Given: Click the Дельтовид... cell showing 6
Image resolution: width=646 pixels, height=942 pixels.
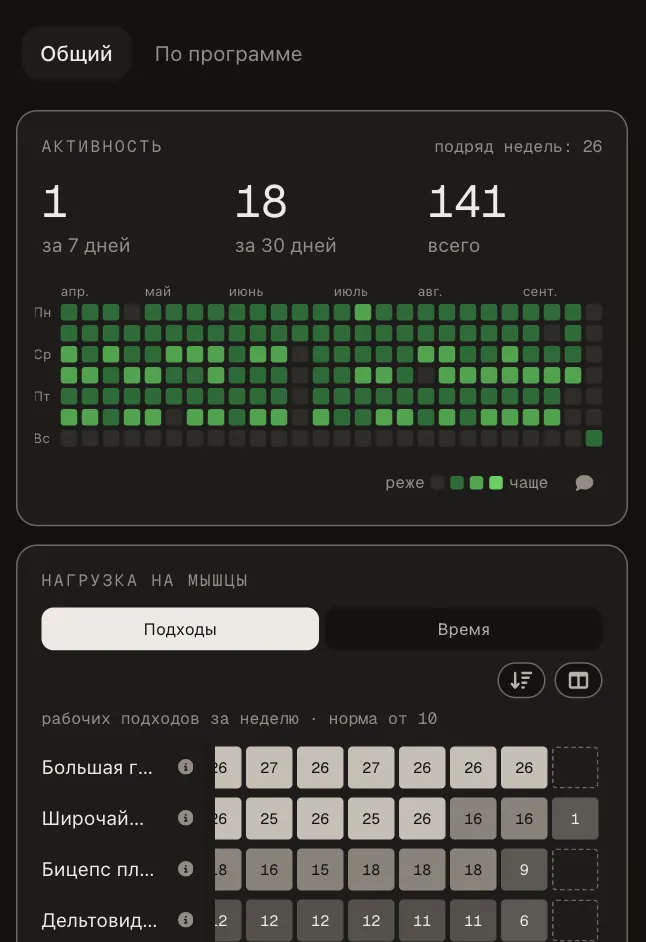Looking at the screenshot, I should coord(524,920).
